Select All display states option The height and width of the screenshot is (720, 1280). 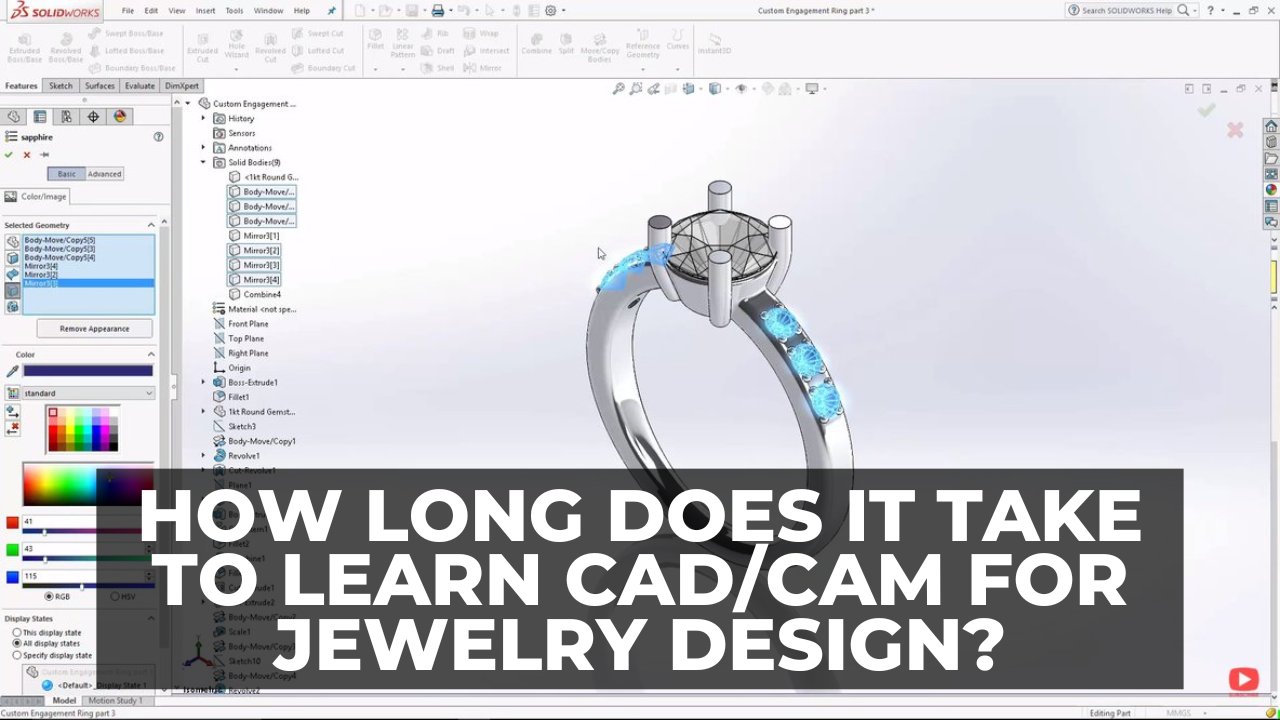tap(17, 644)
